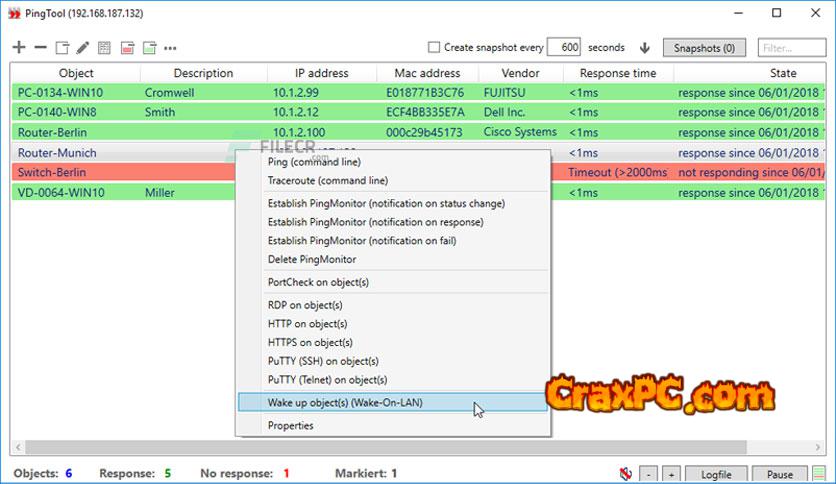Click the snapshot interval seconds field
This screenshot has height=484, width=836.
[565, 47]
